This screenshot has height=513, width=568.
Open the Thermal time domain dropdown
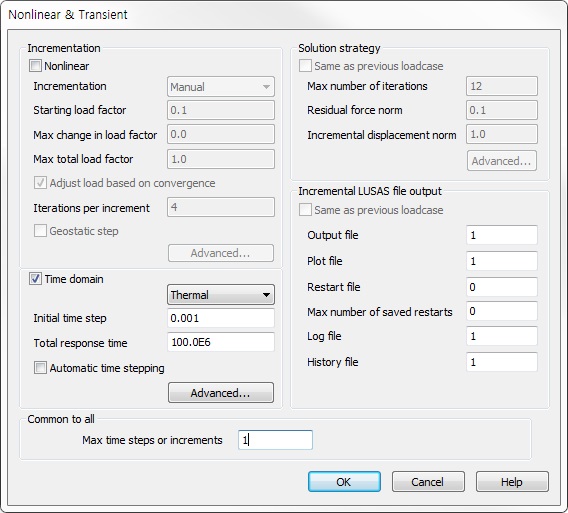pyautogui.click(x=221, y=295)
